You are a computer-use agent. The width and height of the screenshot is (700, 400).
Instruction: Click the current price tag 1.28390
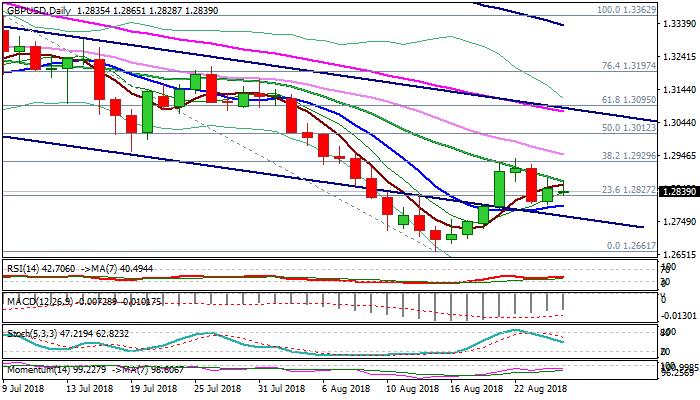[672, 192]
